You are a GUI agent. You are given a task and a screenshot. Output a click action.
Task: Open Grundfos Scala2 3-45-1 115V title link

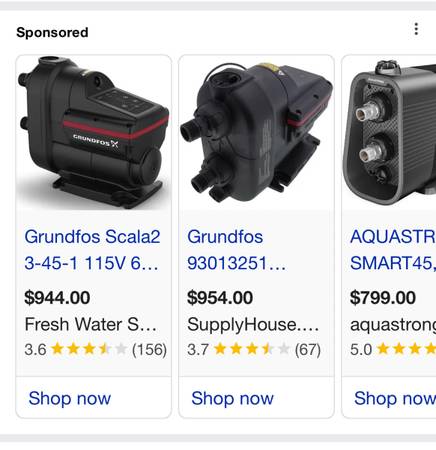coord(92,250)
